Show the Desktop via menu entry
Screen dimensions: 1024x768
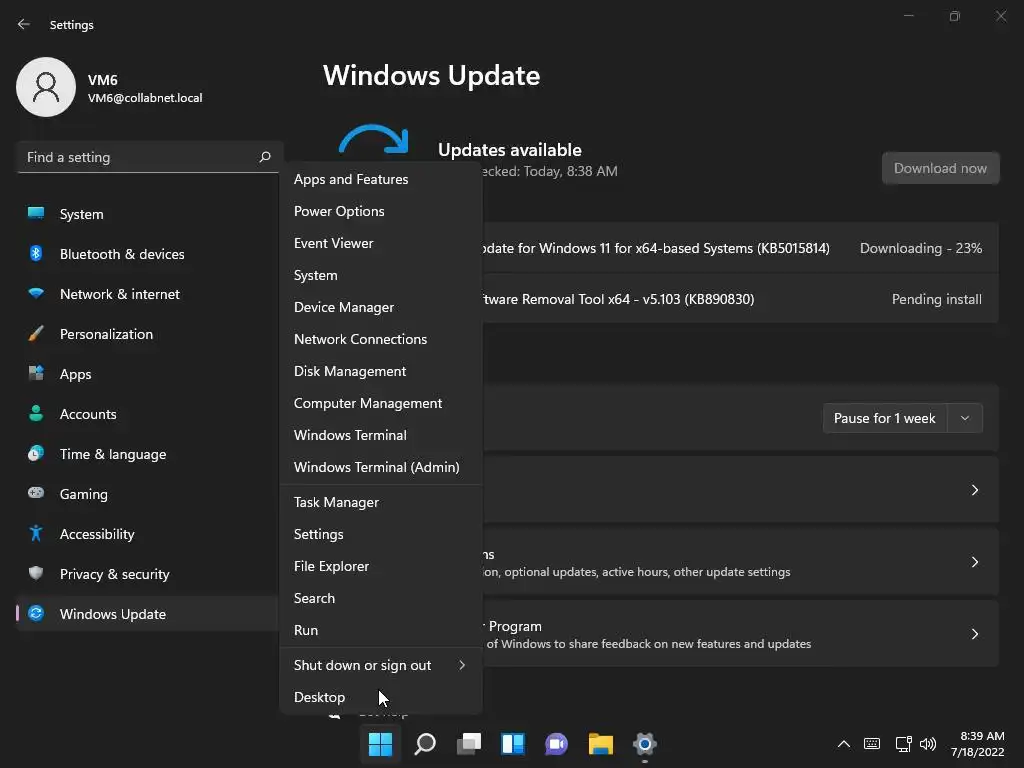pos(381,697)
